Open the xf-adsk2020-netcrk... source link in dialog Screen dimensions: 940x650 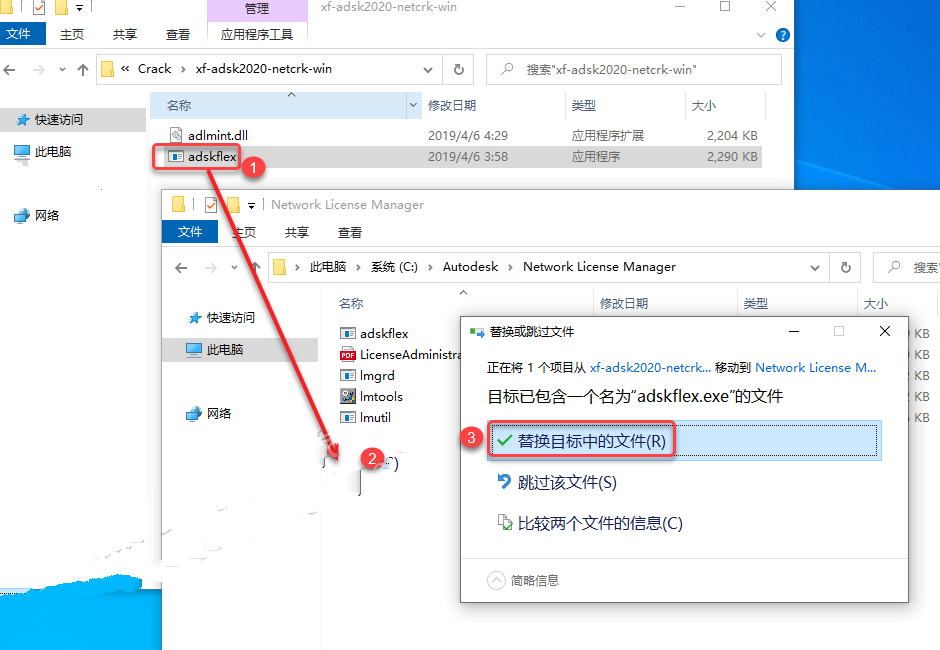650,368
